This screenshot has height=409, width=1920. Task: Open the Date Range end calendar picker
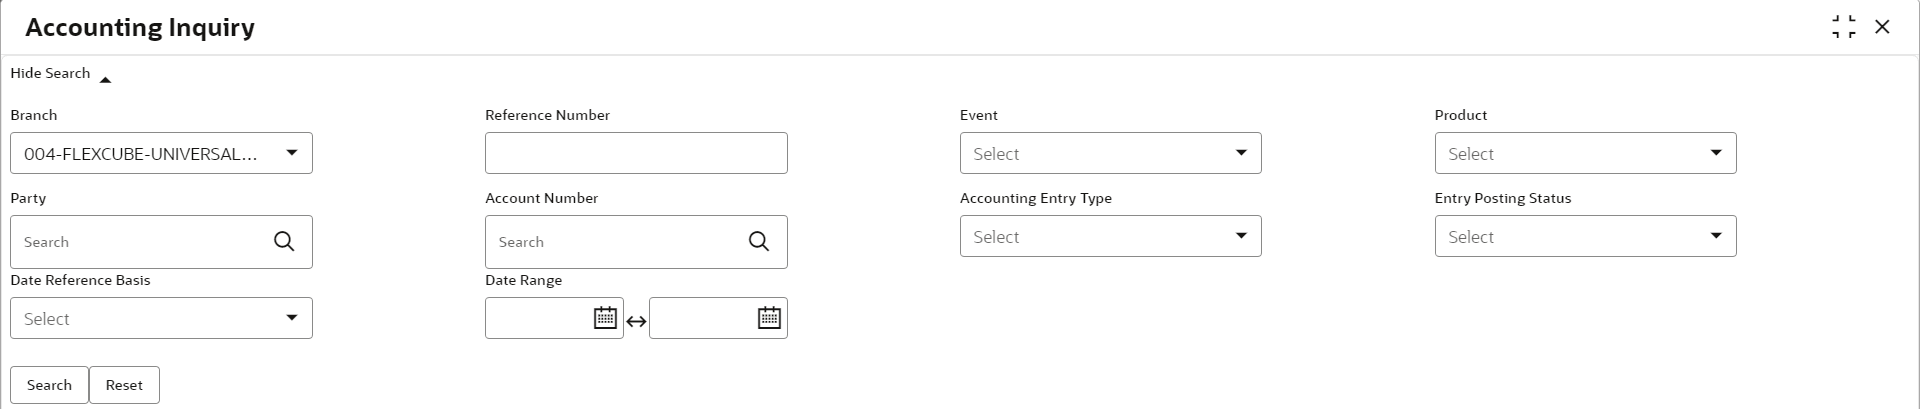click(769, 318)
